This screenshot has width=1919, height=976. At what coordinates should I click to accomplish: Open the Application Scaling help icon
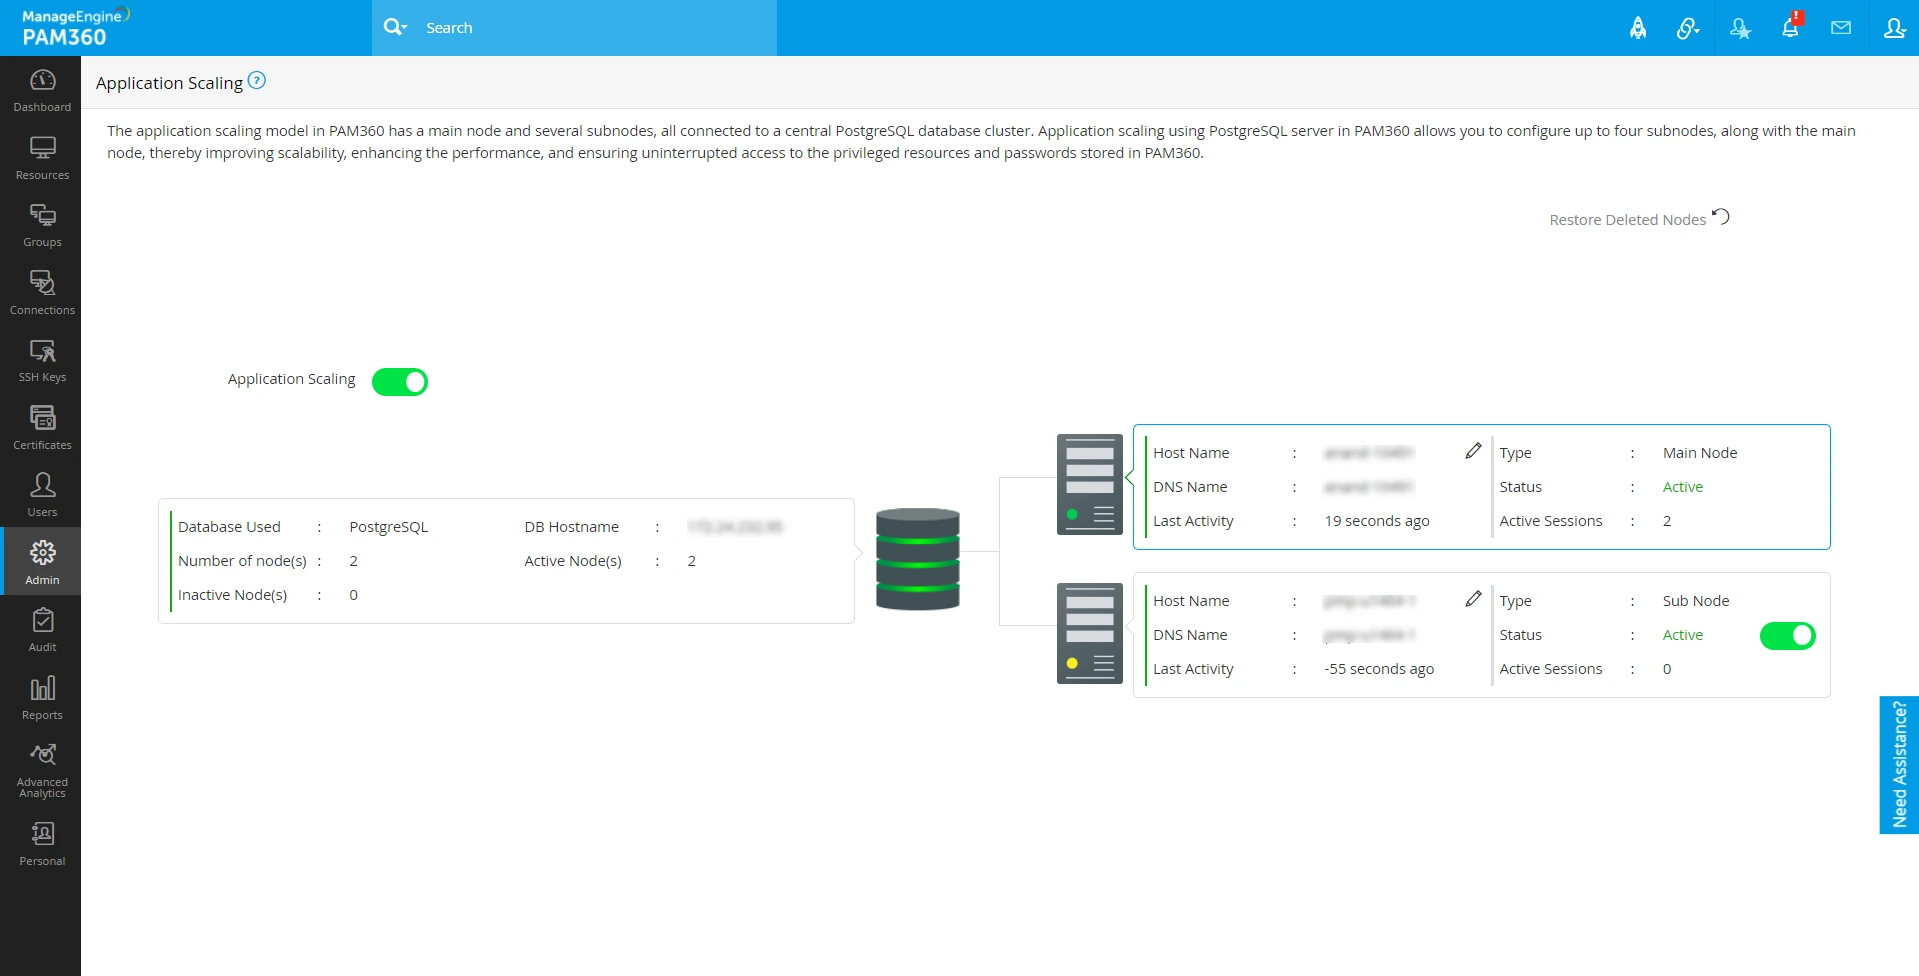coord(258,80)
